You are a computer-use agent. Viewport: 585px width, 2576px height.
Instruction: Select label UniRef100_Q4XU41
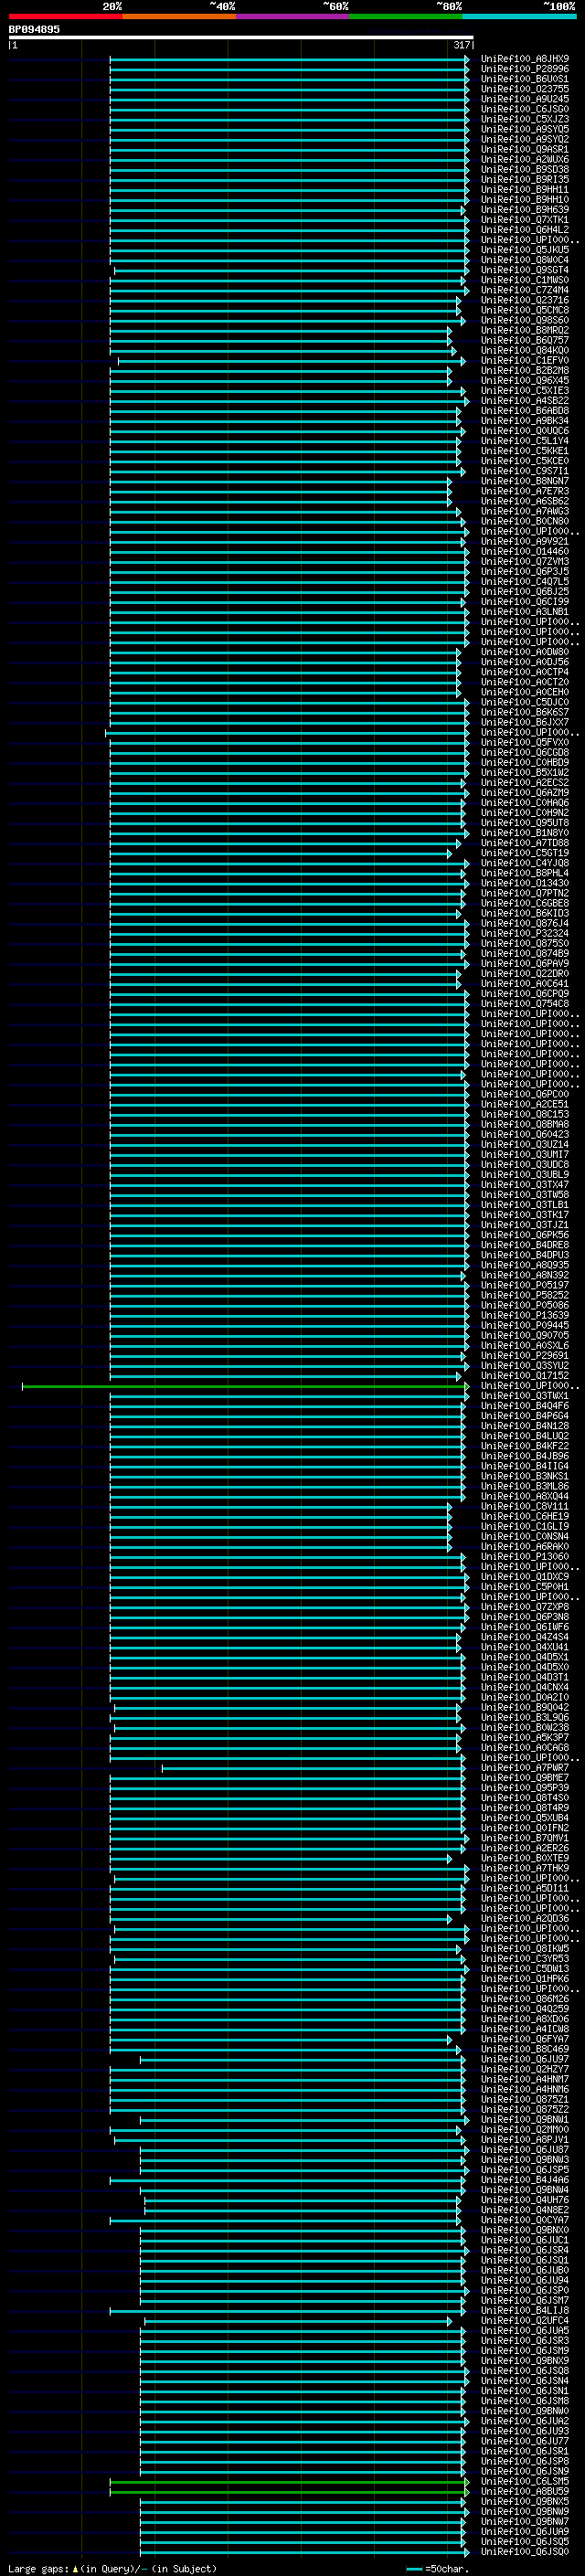(x=525, y=1647)
